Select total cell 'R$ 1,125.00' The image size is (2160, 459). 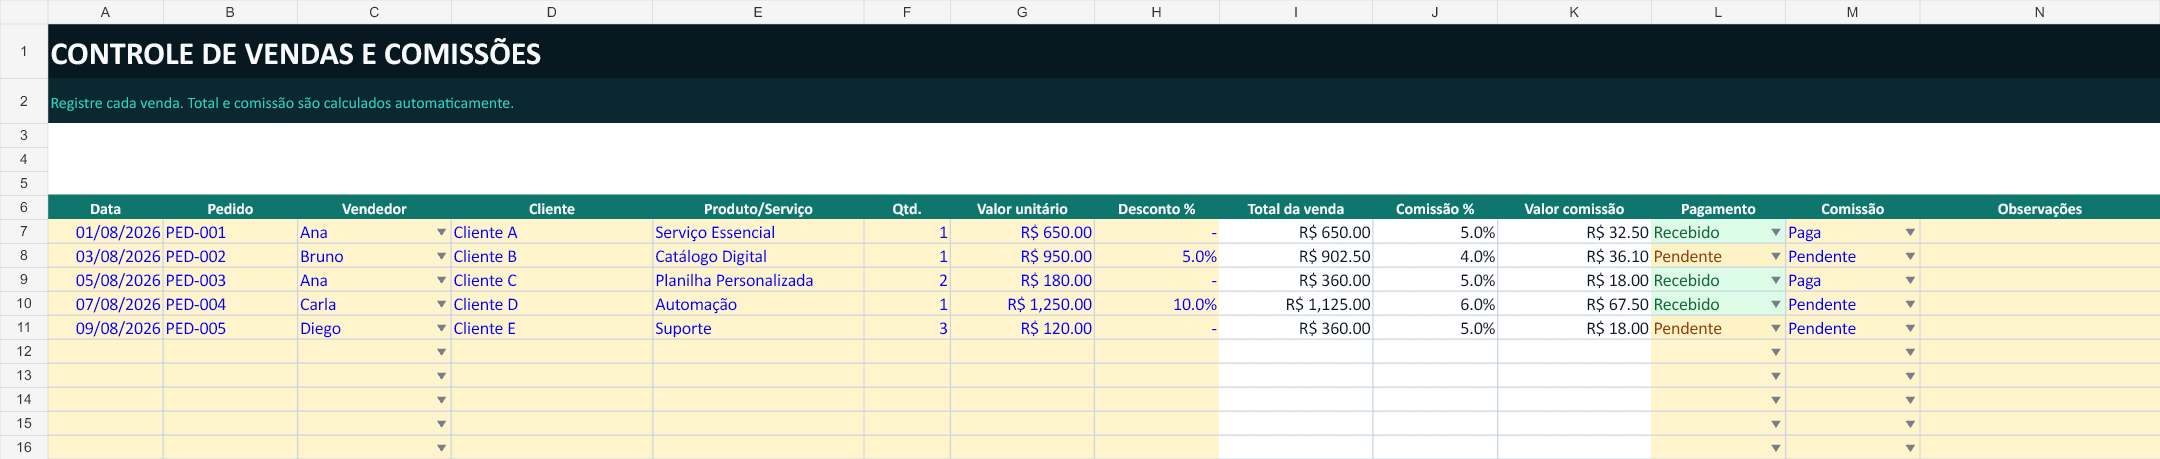click(1296, 304)
